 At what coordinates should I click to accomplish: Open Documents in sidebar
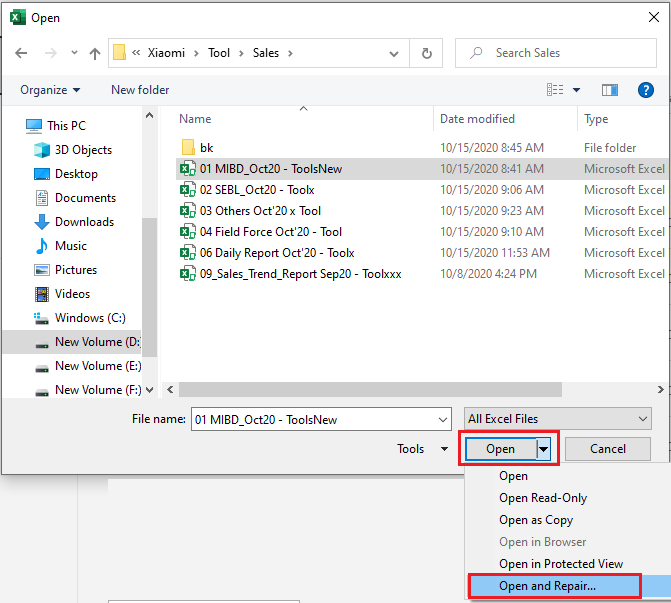[x=85, y=198]
